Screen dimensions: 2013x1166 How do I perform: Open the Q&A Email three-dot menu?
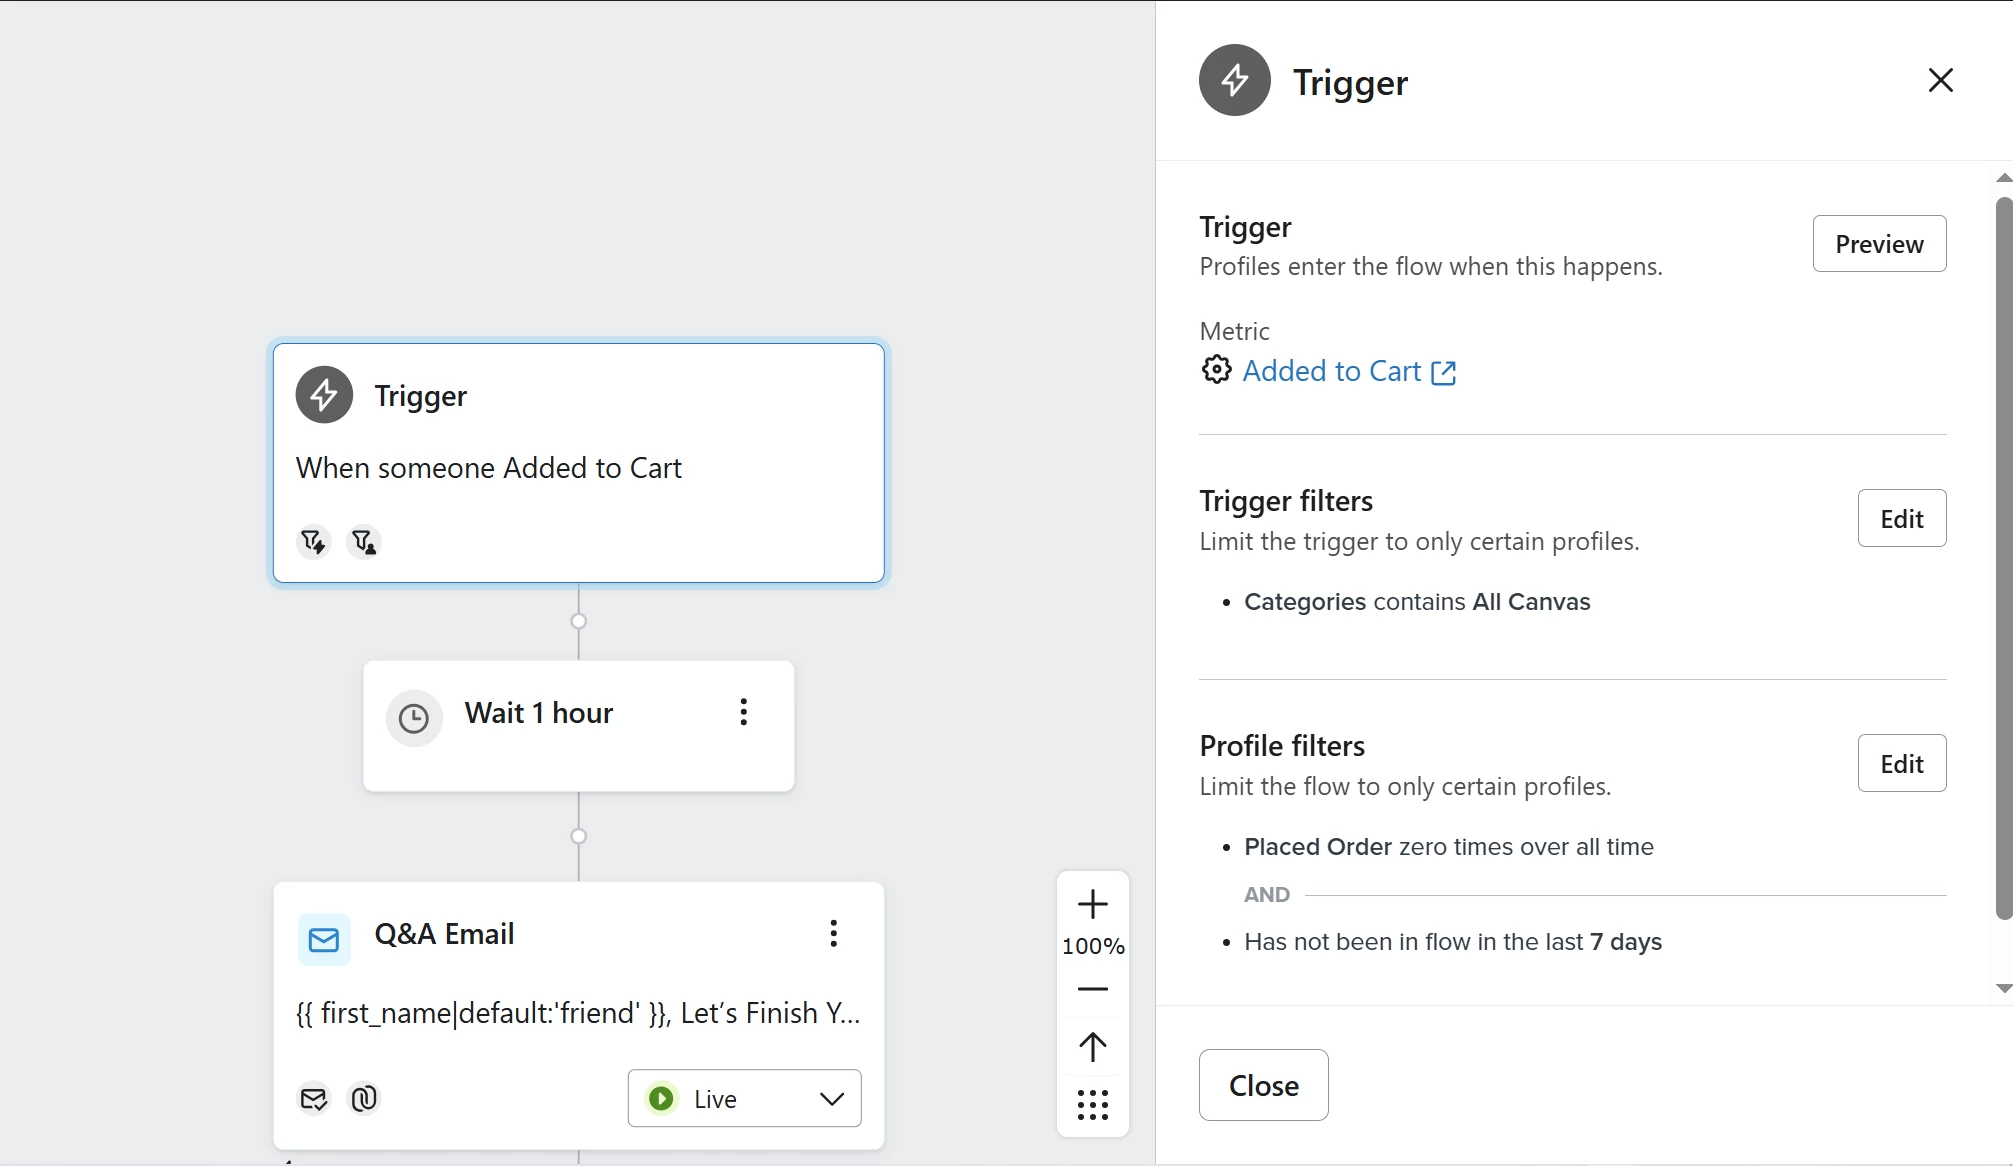tap(833, 934)
